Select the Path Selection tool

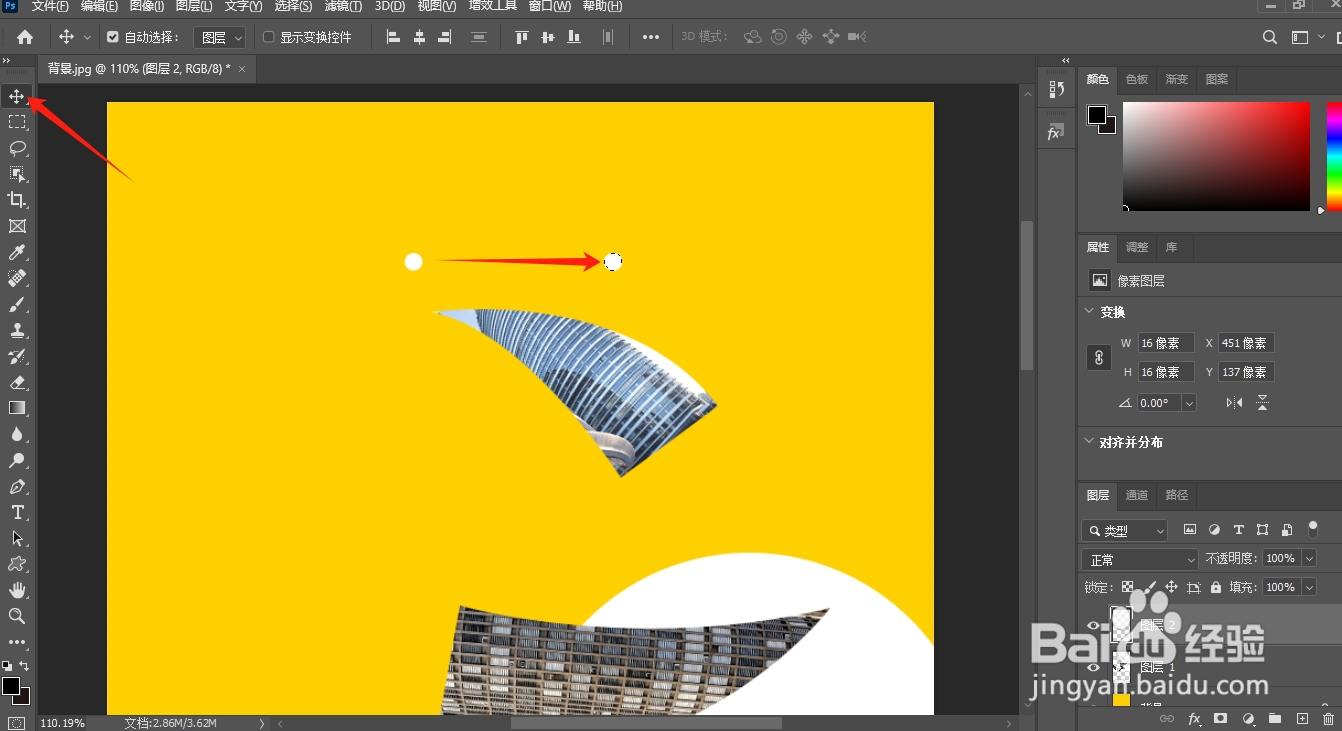17,538
